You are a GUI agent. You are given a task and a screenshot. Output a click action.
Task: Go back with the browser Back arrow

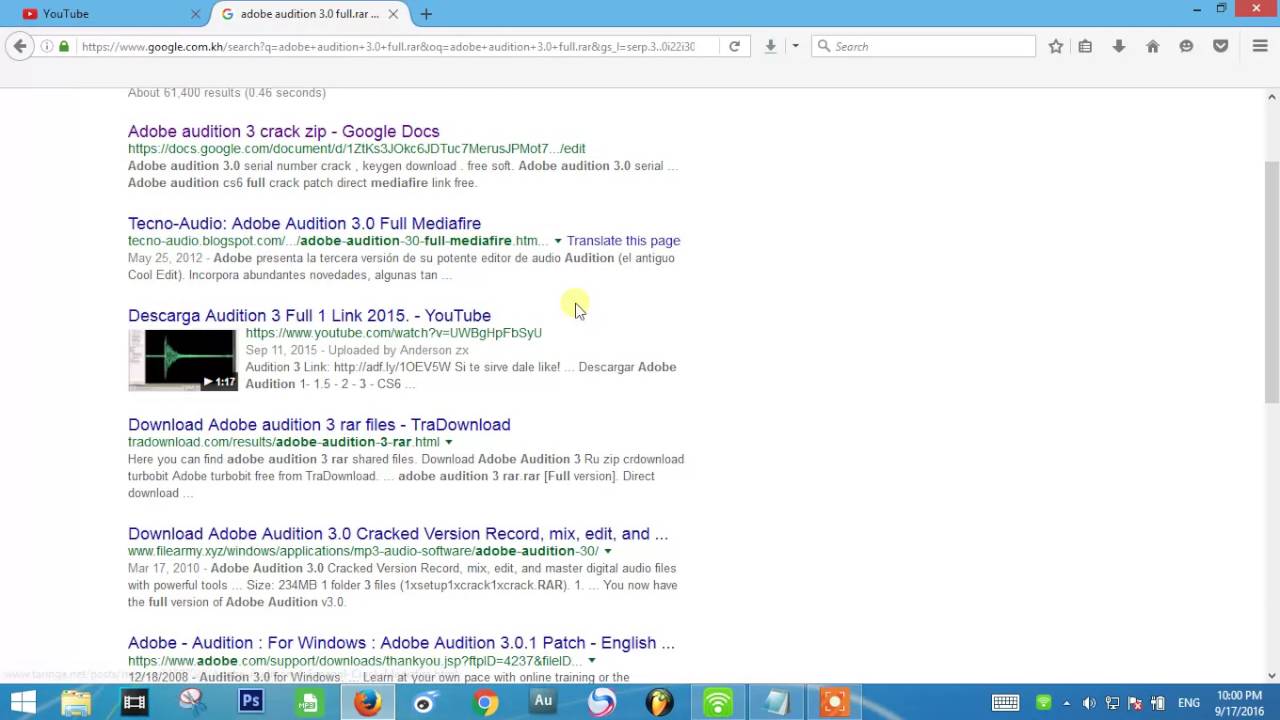tap(20, 46)
